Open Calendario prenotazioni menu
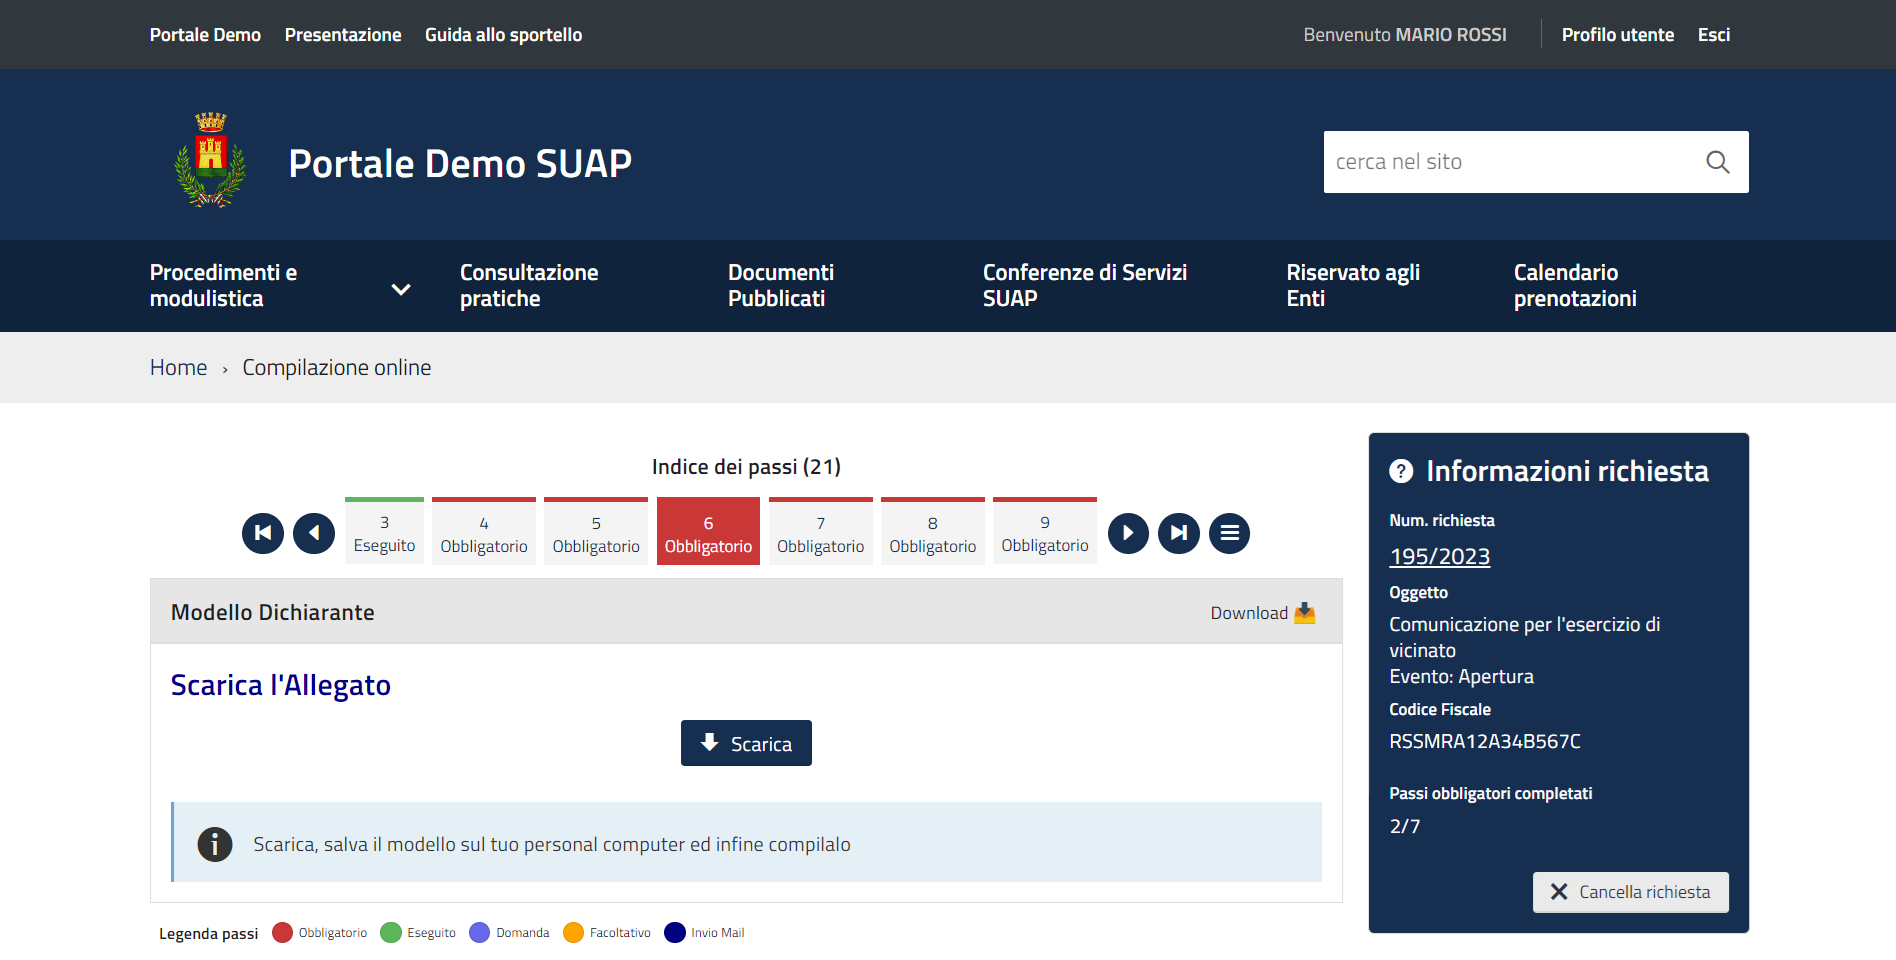 pyautogui.click(x=1574, y=286)
